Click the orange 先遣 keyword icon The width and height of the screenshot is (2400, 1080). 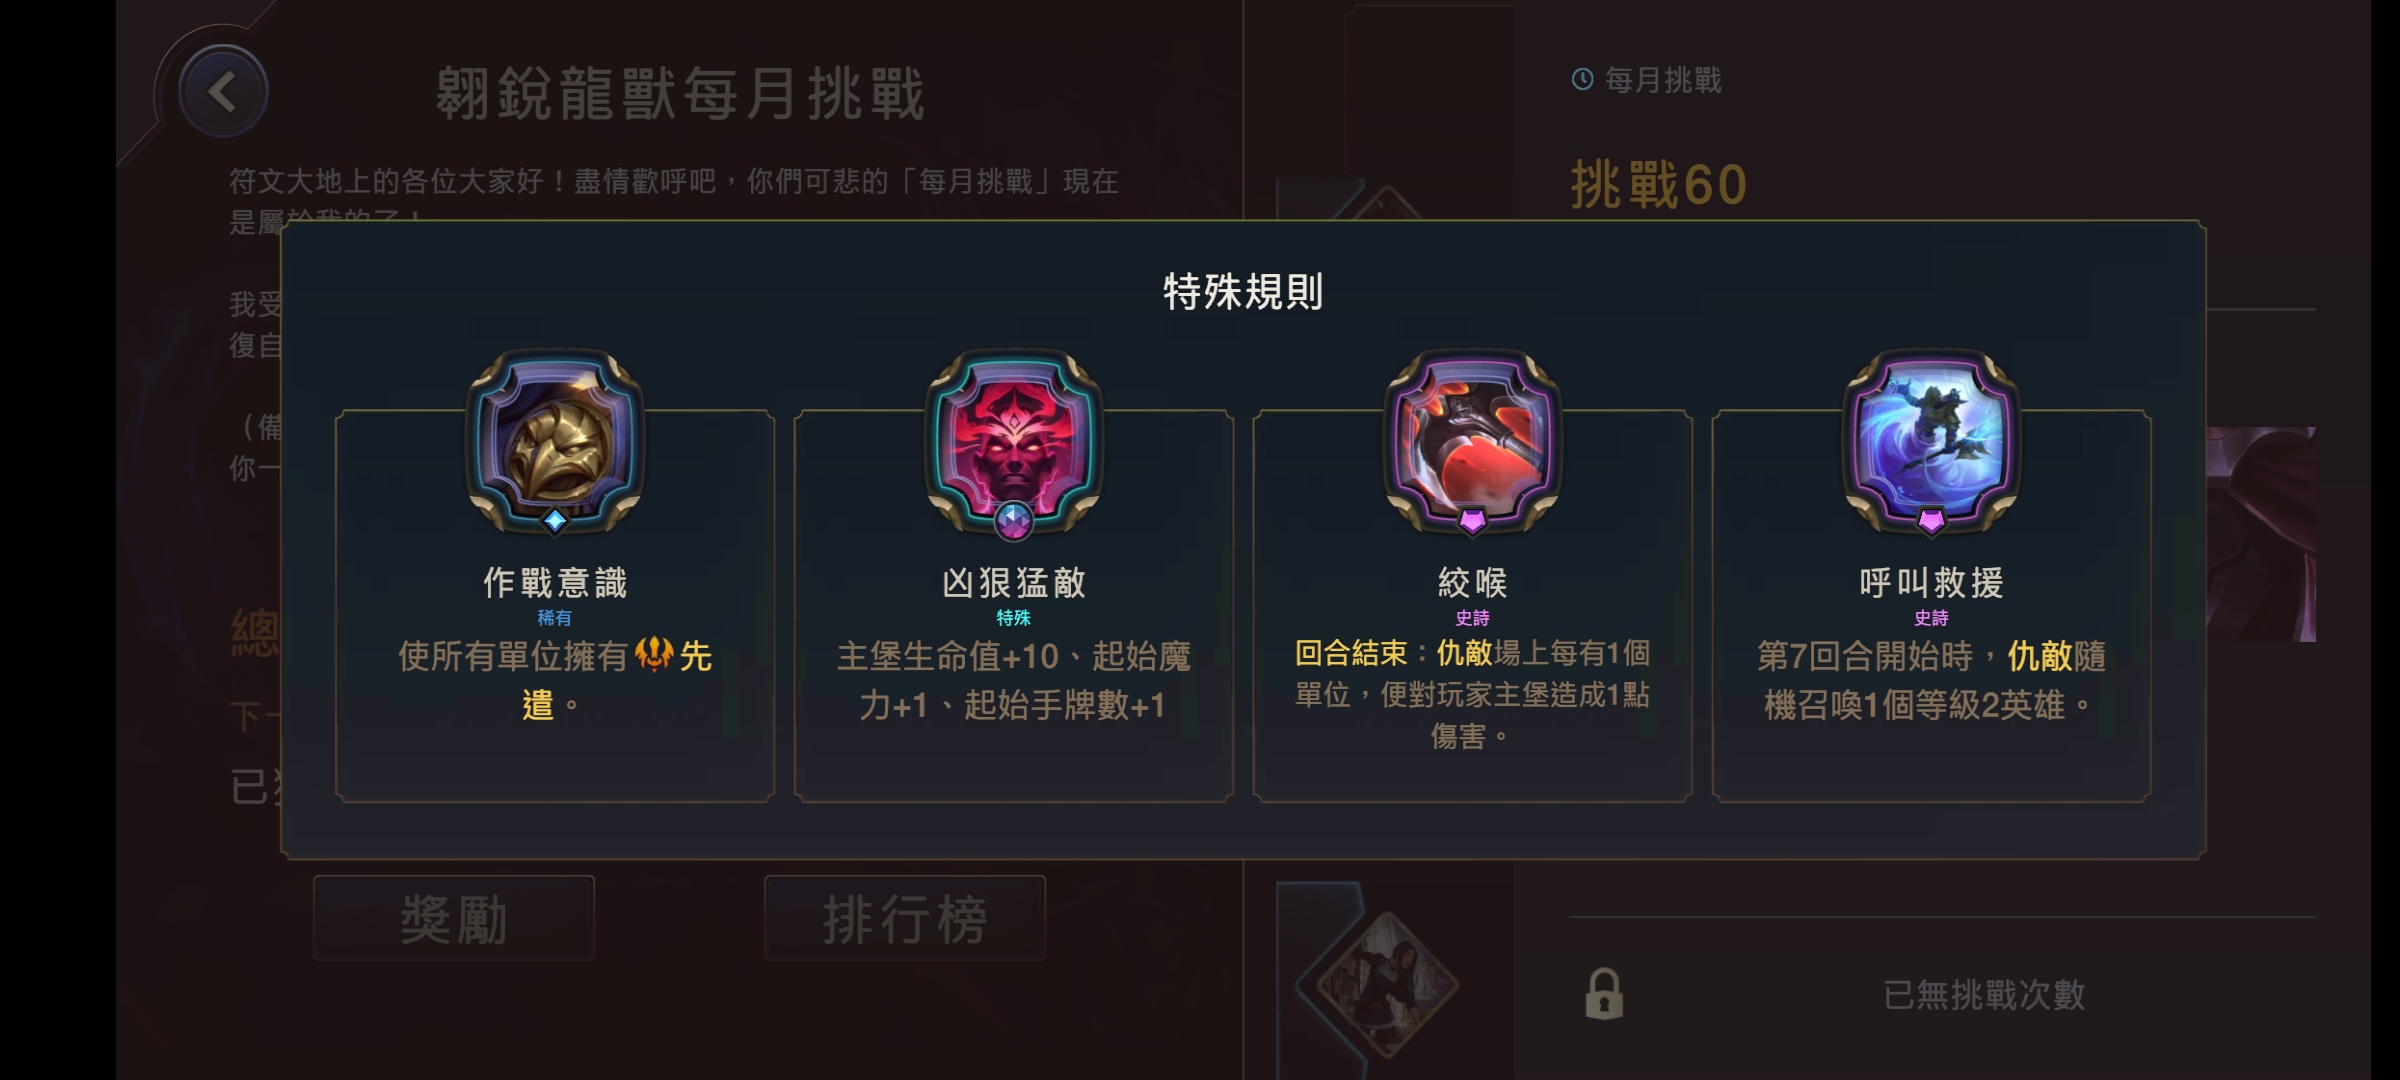[x=653, y=655]
